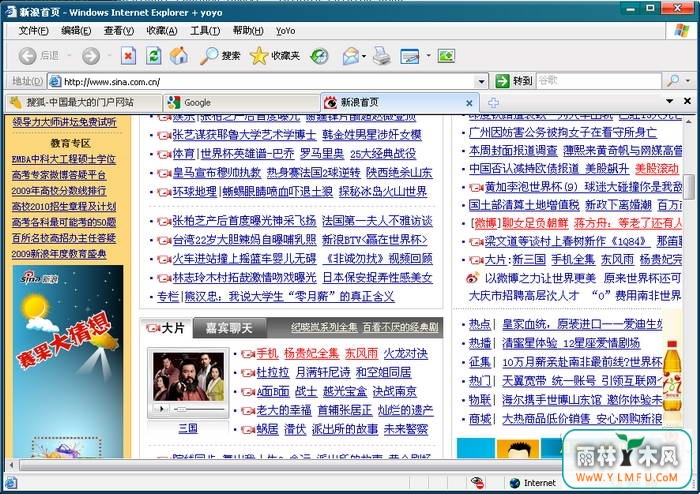
Task: Click the Internet zone globe icon
Action: [515, 483]
